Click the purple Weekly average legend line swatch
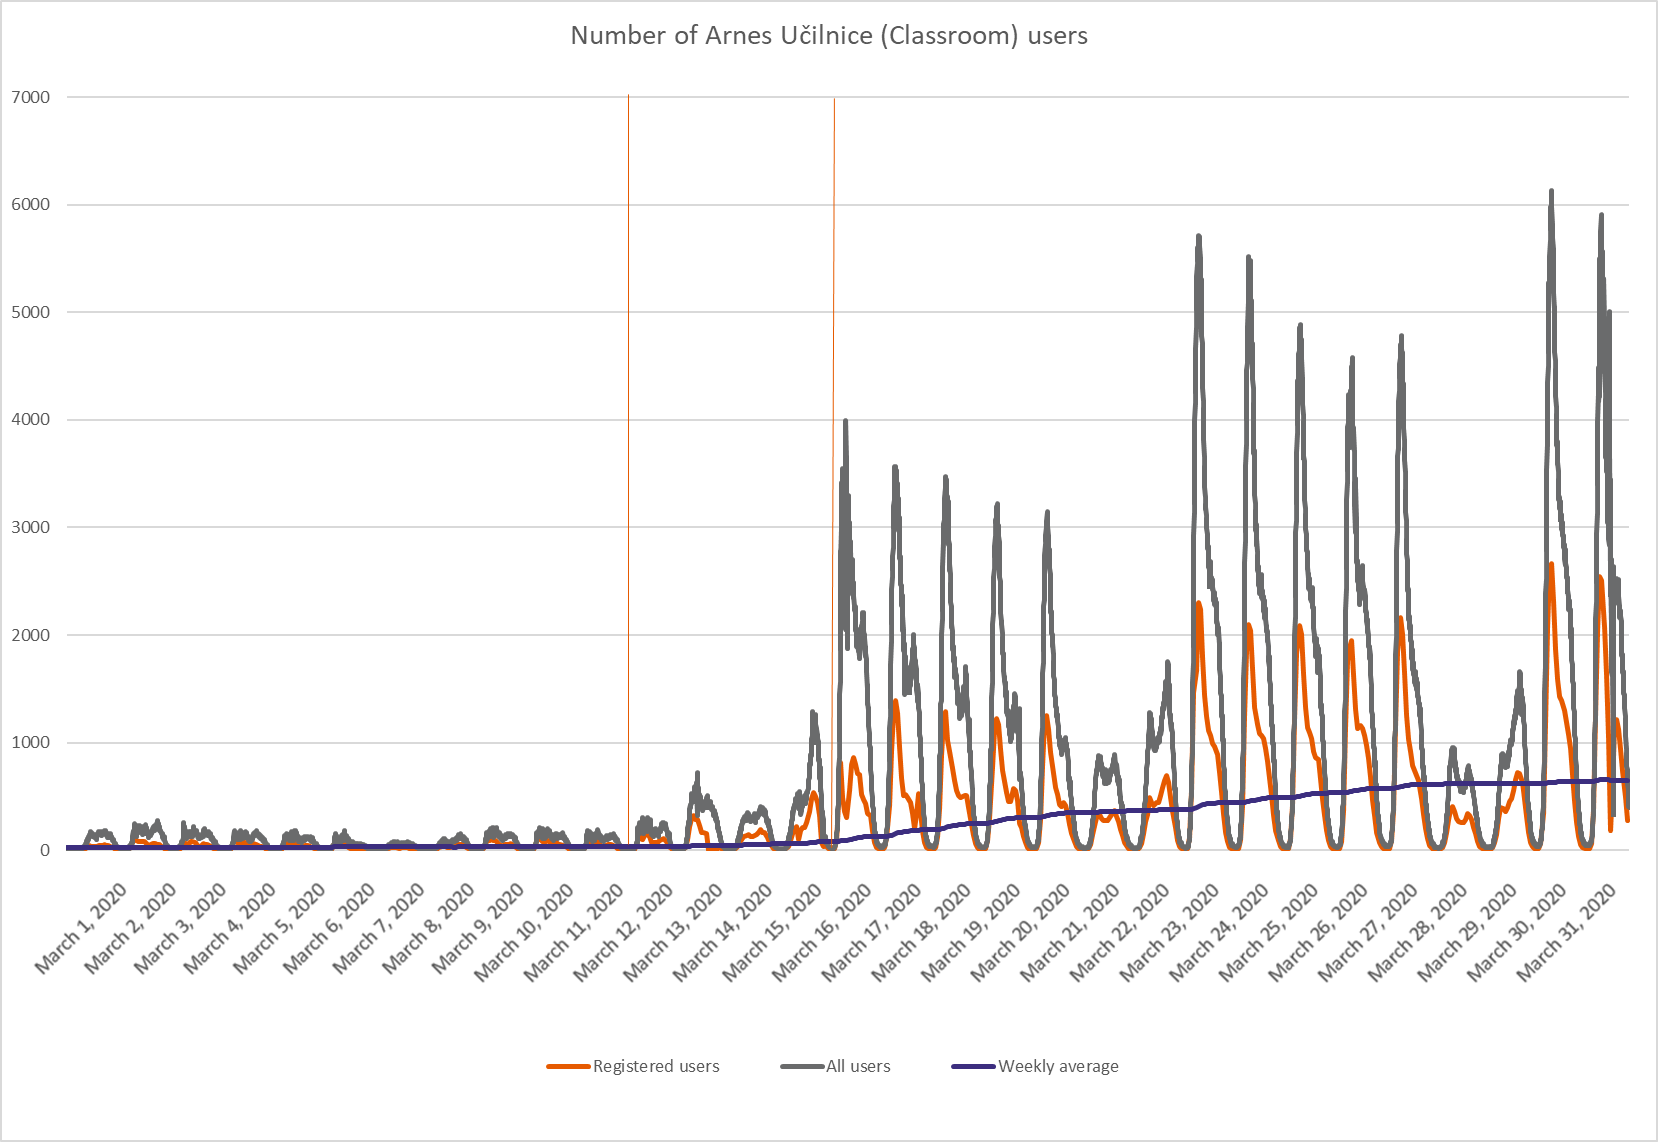Image resolution: width=1658 pixels, height=1142 pixels. [x=974, y=1067]
